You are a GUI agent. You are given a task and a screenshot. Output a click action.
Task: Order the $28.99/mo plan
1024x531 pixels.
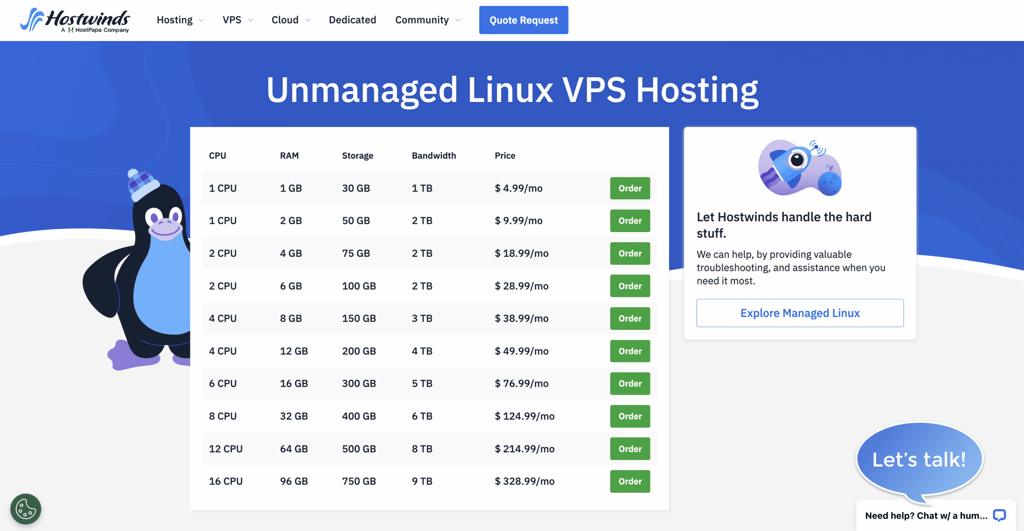(x=630, y=286)
